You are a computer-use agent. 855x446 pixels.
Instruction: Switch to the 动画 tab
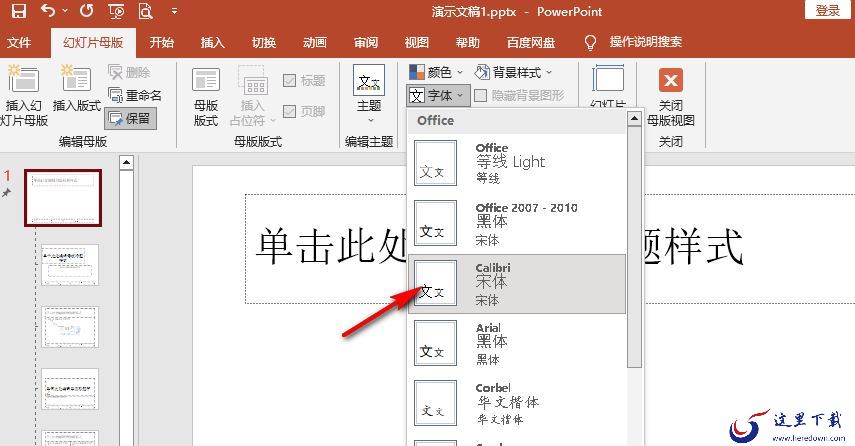[315, 43]
